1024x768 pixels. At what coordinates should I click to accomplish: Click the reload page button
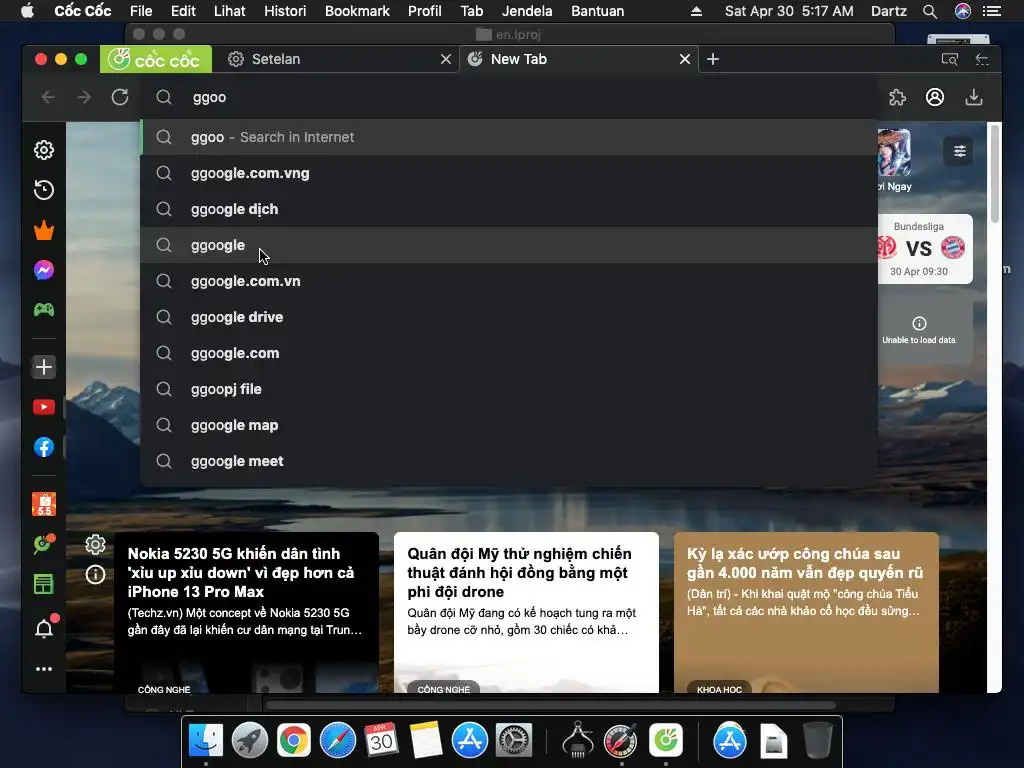tap(120, 97)
